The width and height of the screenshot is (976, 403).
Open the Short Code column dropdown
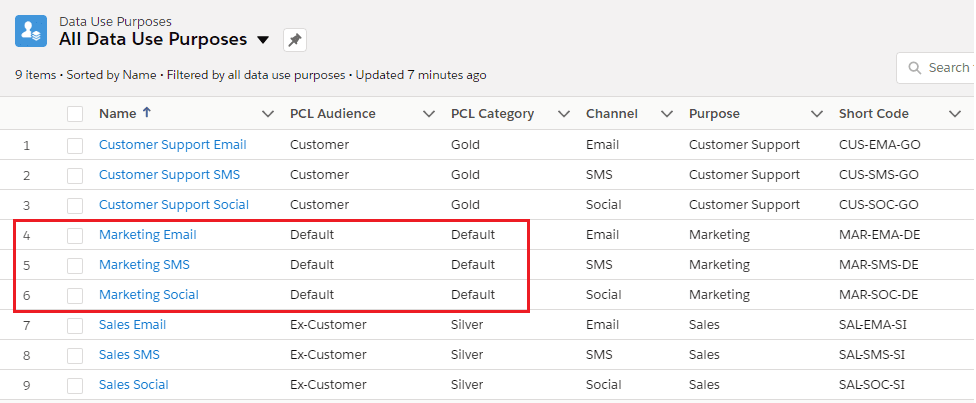pos(954,114)
